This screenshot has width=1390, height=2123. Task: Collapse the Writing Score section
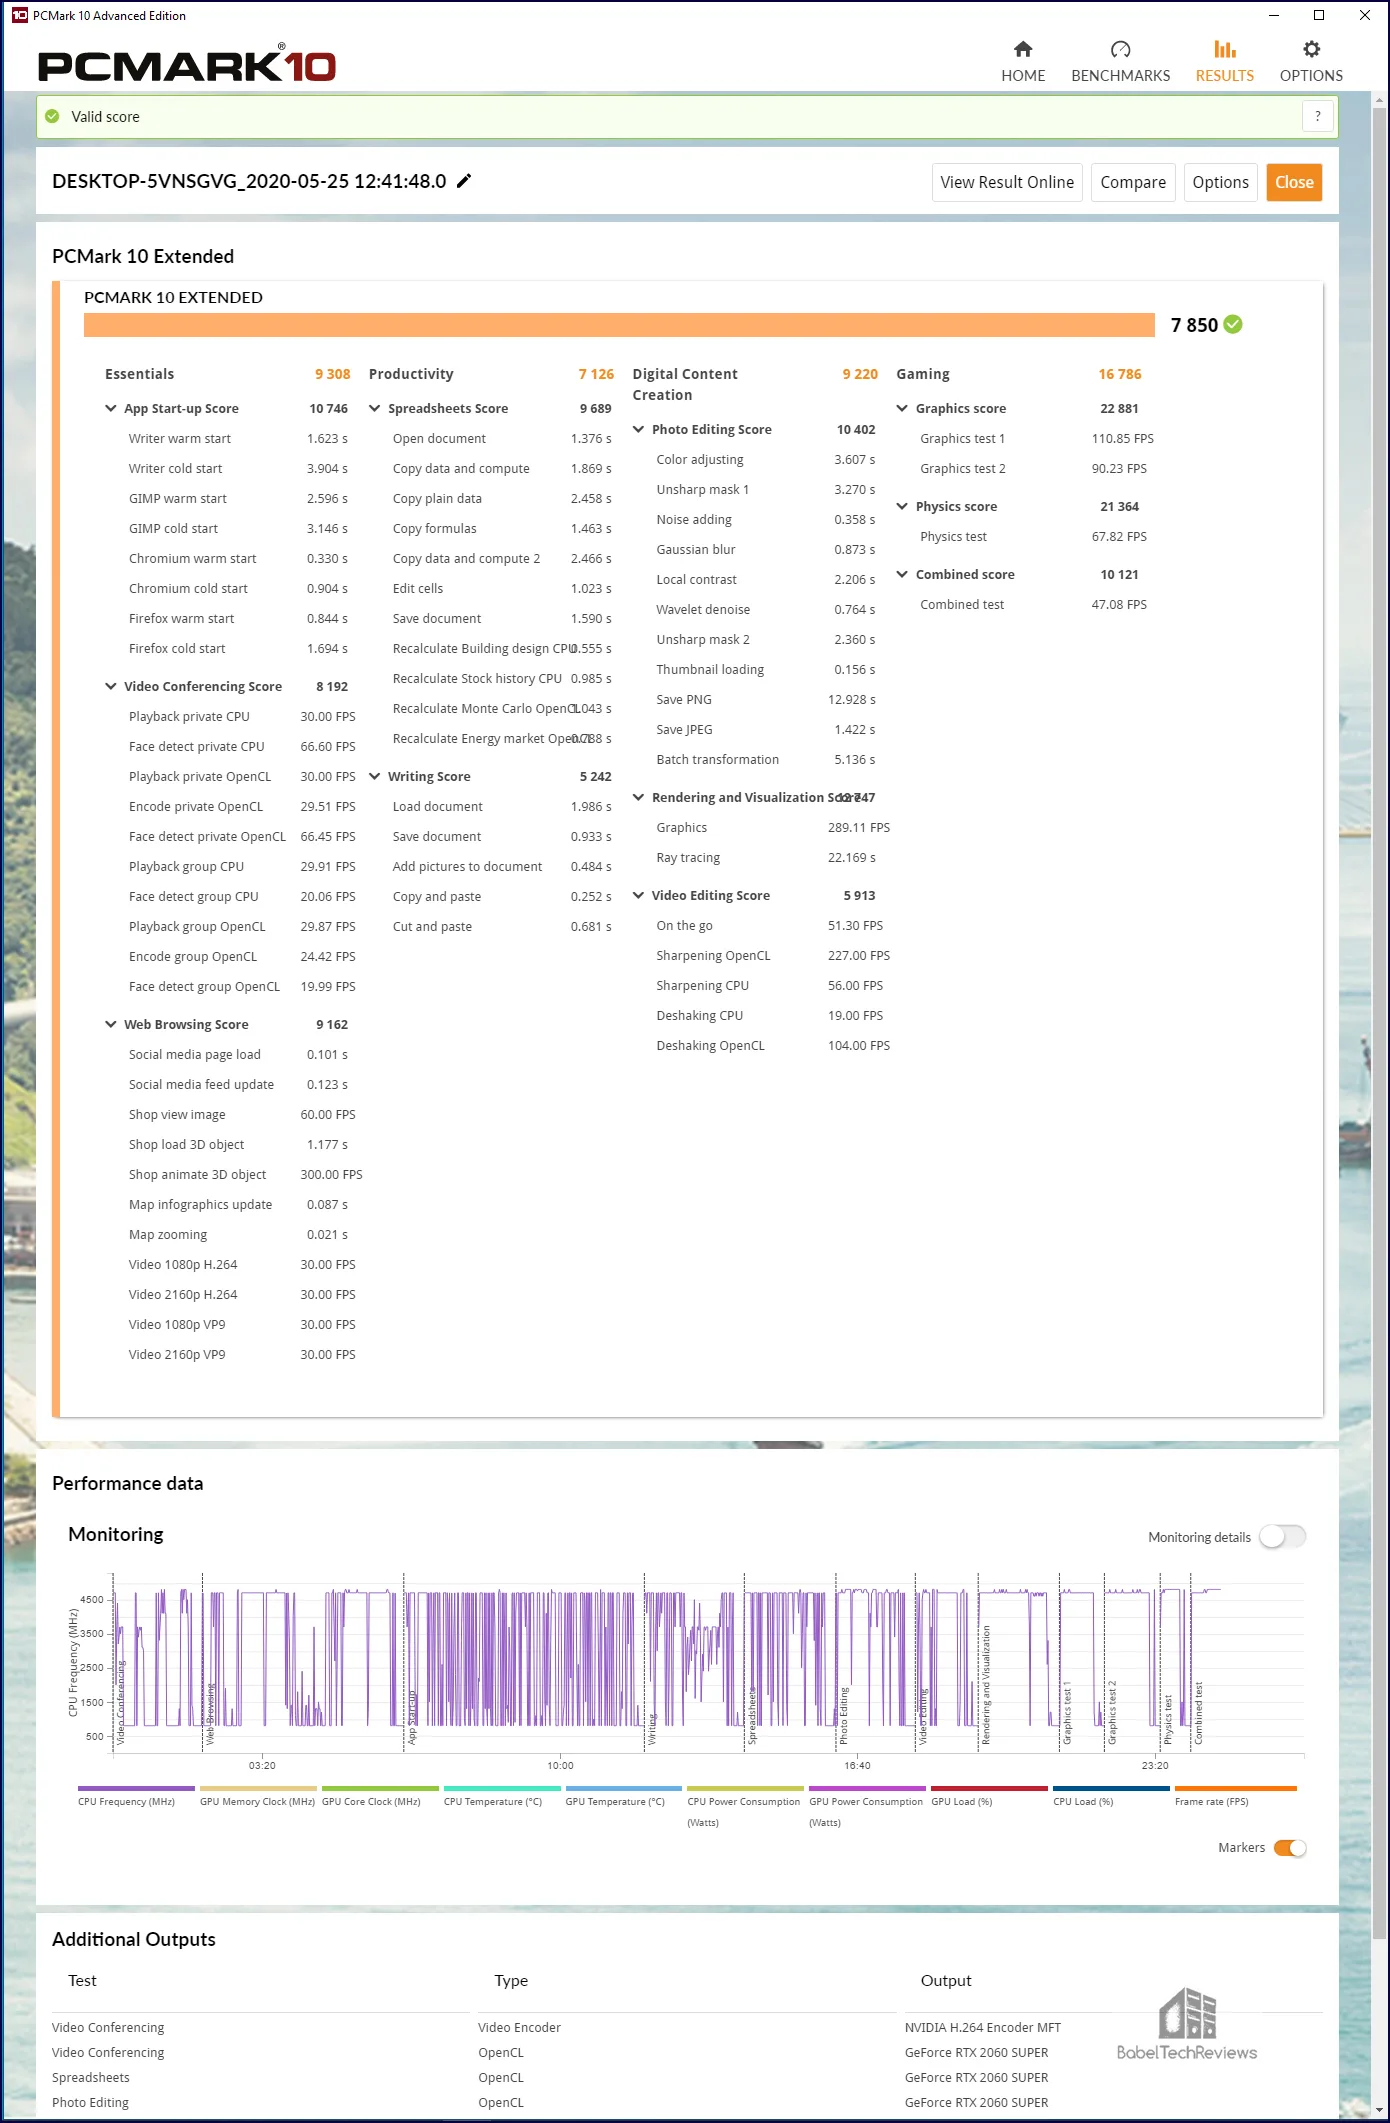(375, 776)
